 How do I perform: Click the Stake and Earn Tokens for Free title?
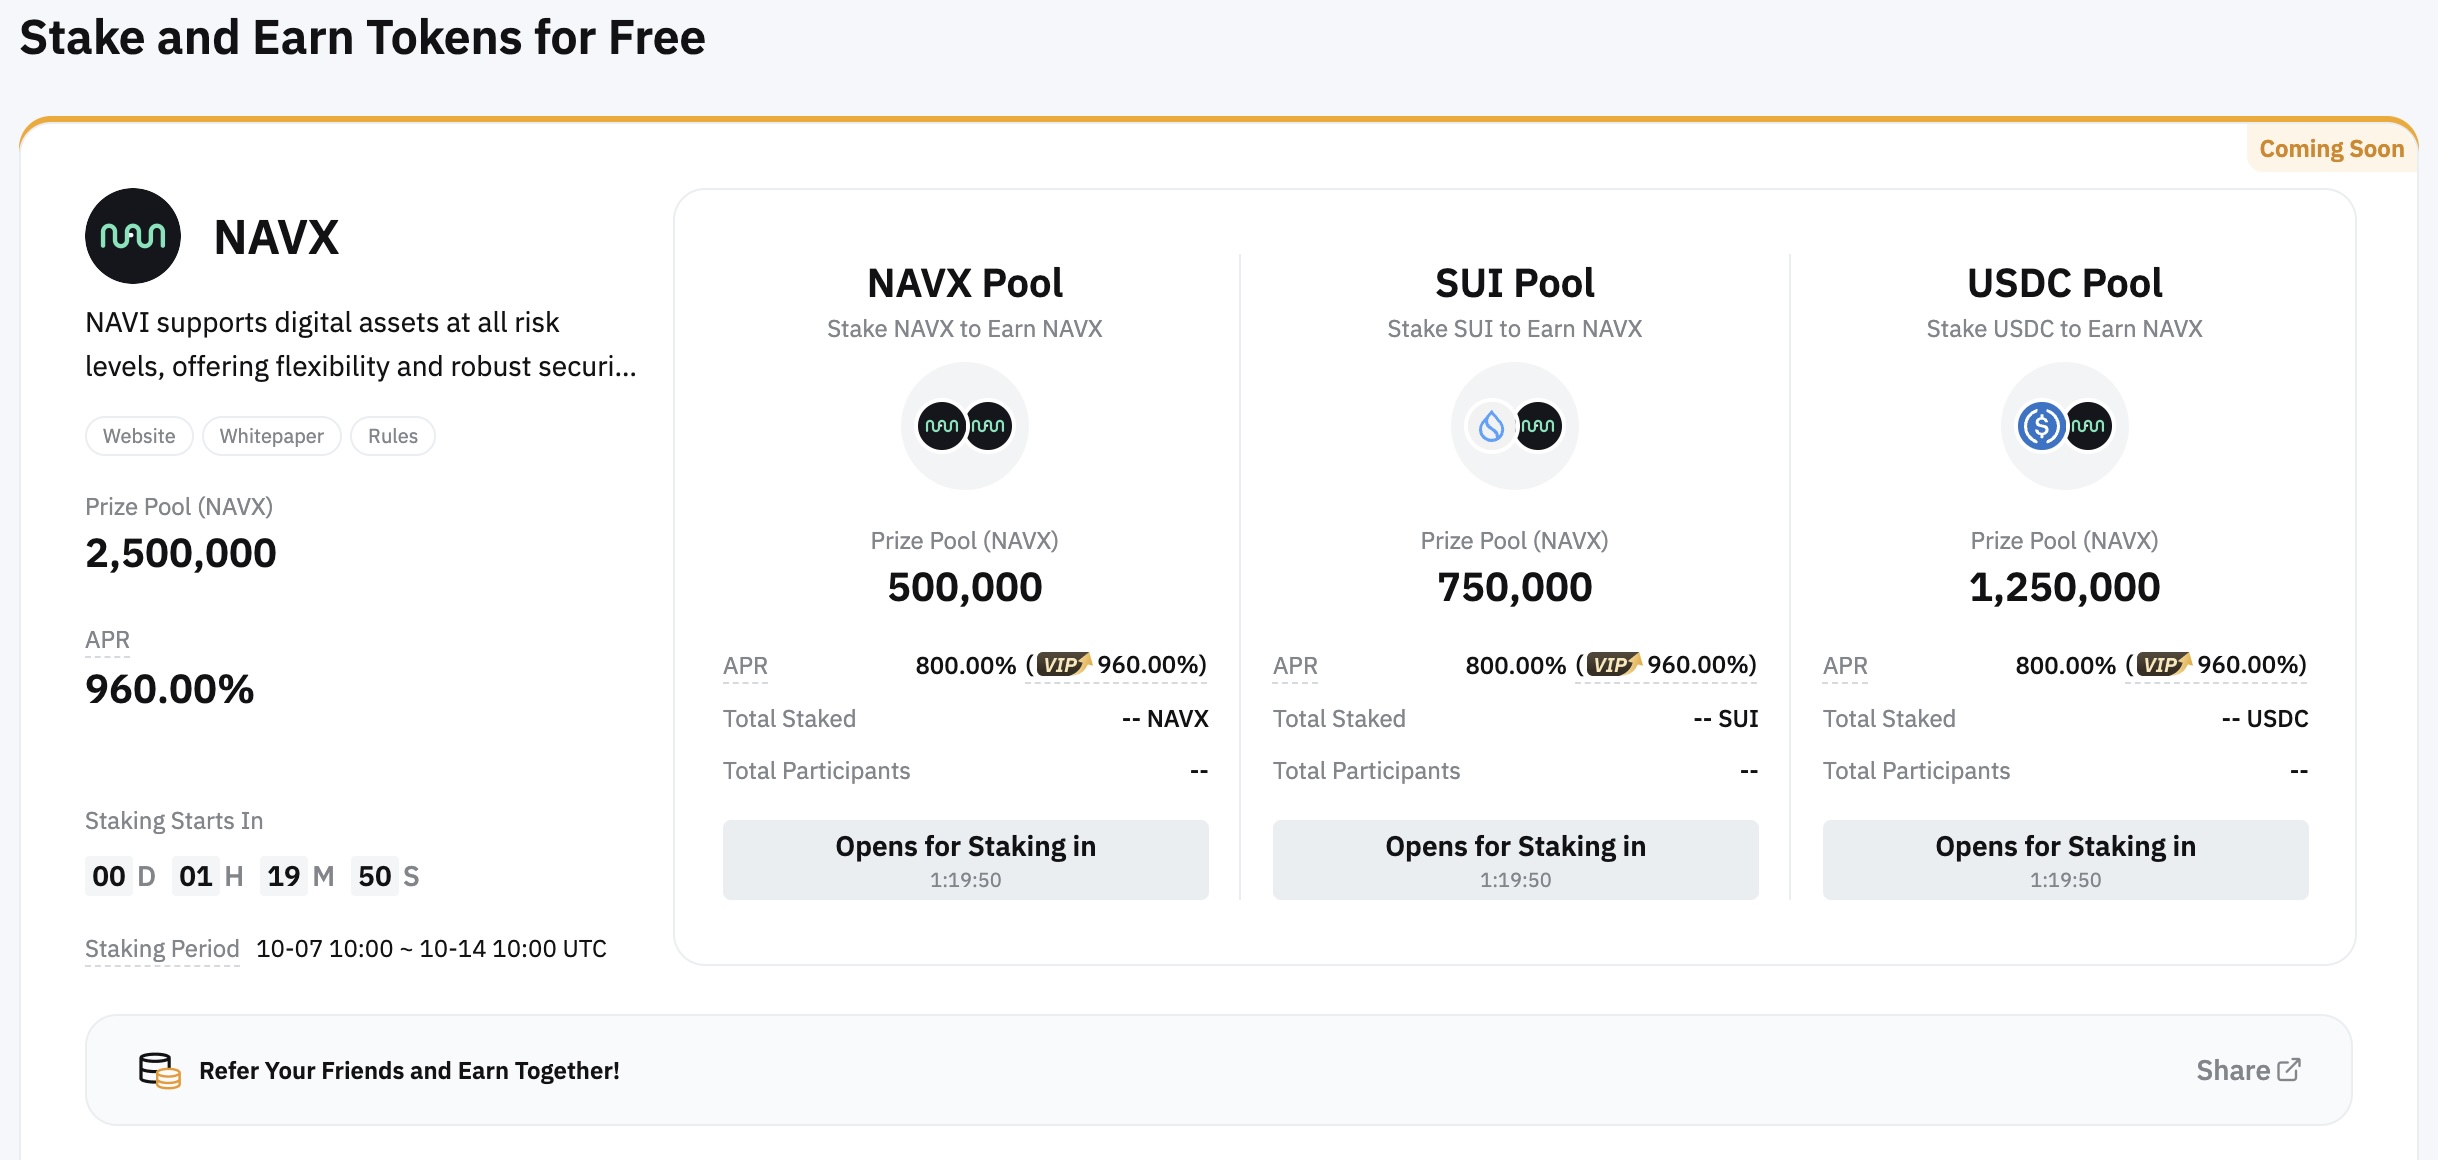point(363,38)
